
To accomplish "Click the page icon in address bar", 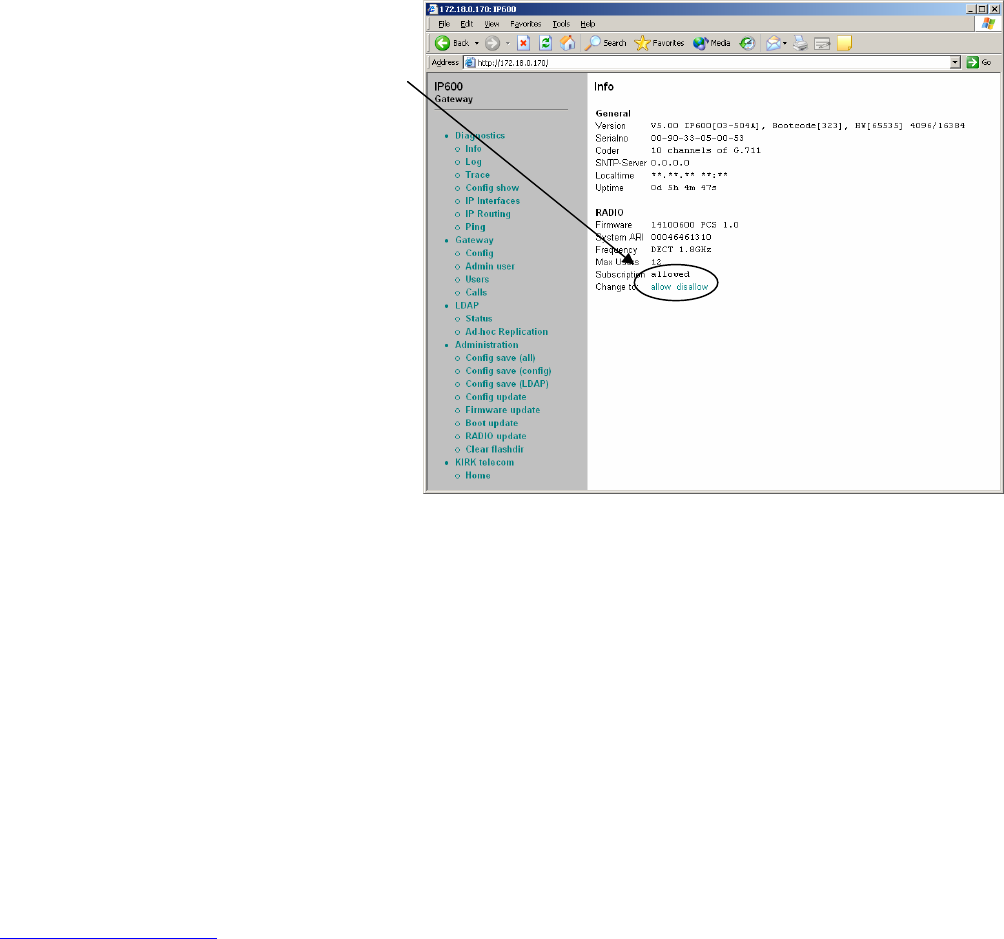I will 470,62.
